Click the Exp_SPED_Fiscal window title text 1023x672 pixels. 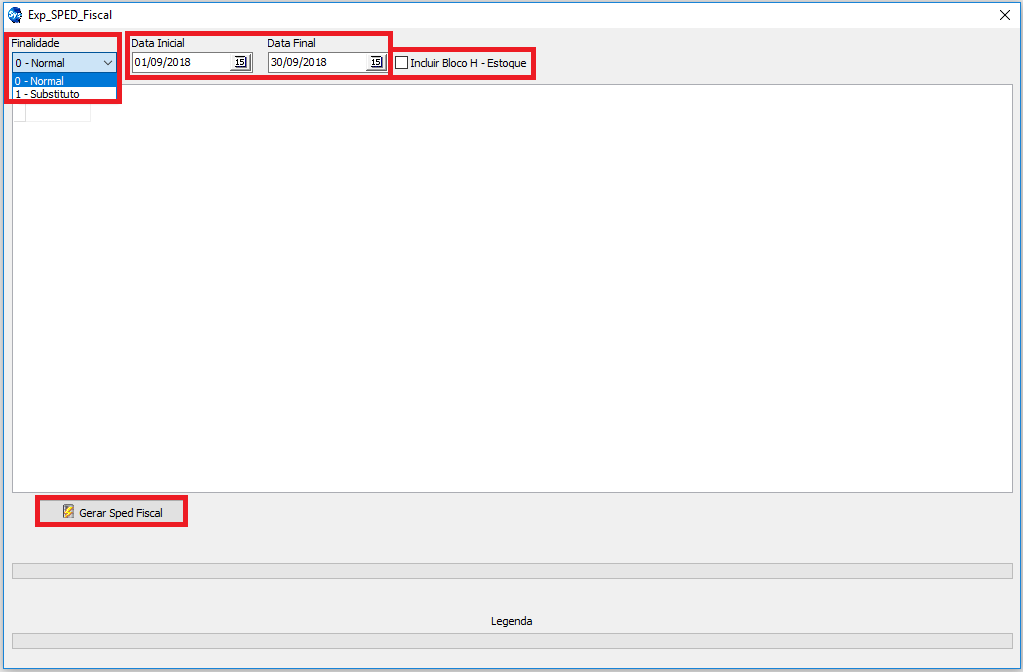[x=70, y=15]
